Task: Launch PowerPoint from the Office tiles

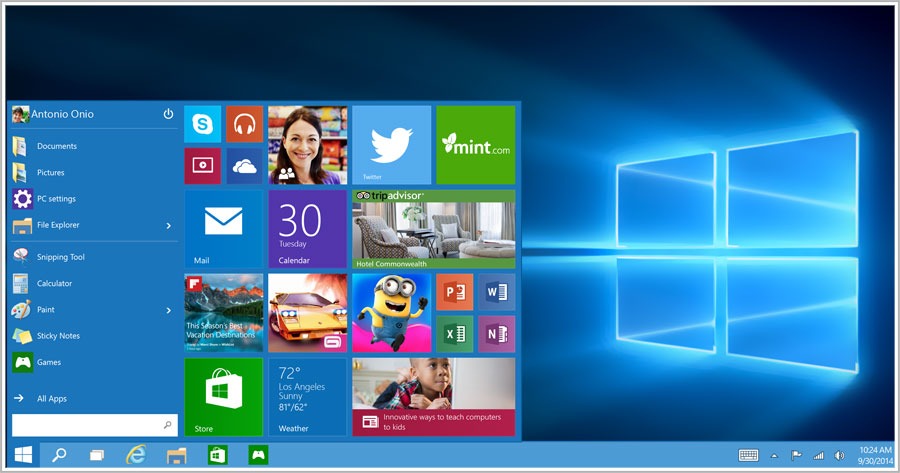Action: [x=454, y=292]
